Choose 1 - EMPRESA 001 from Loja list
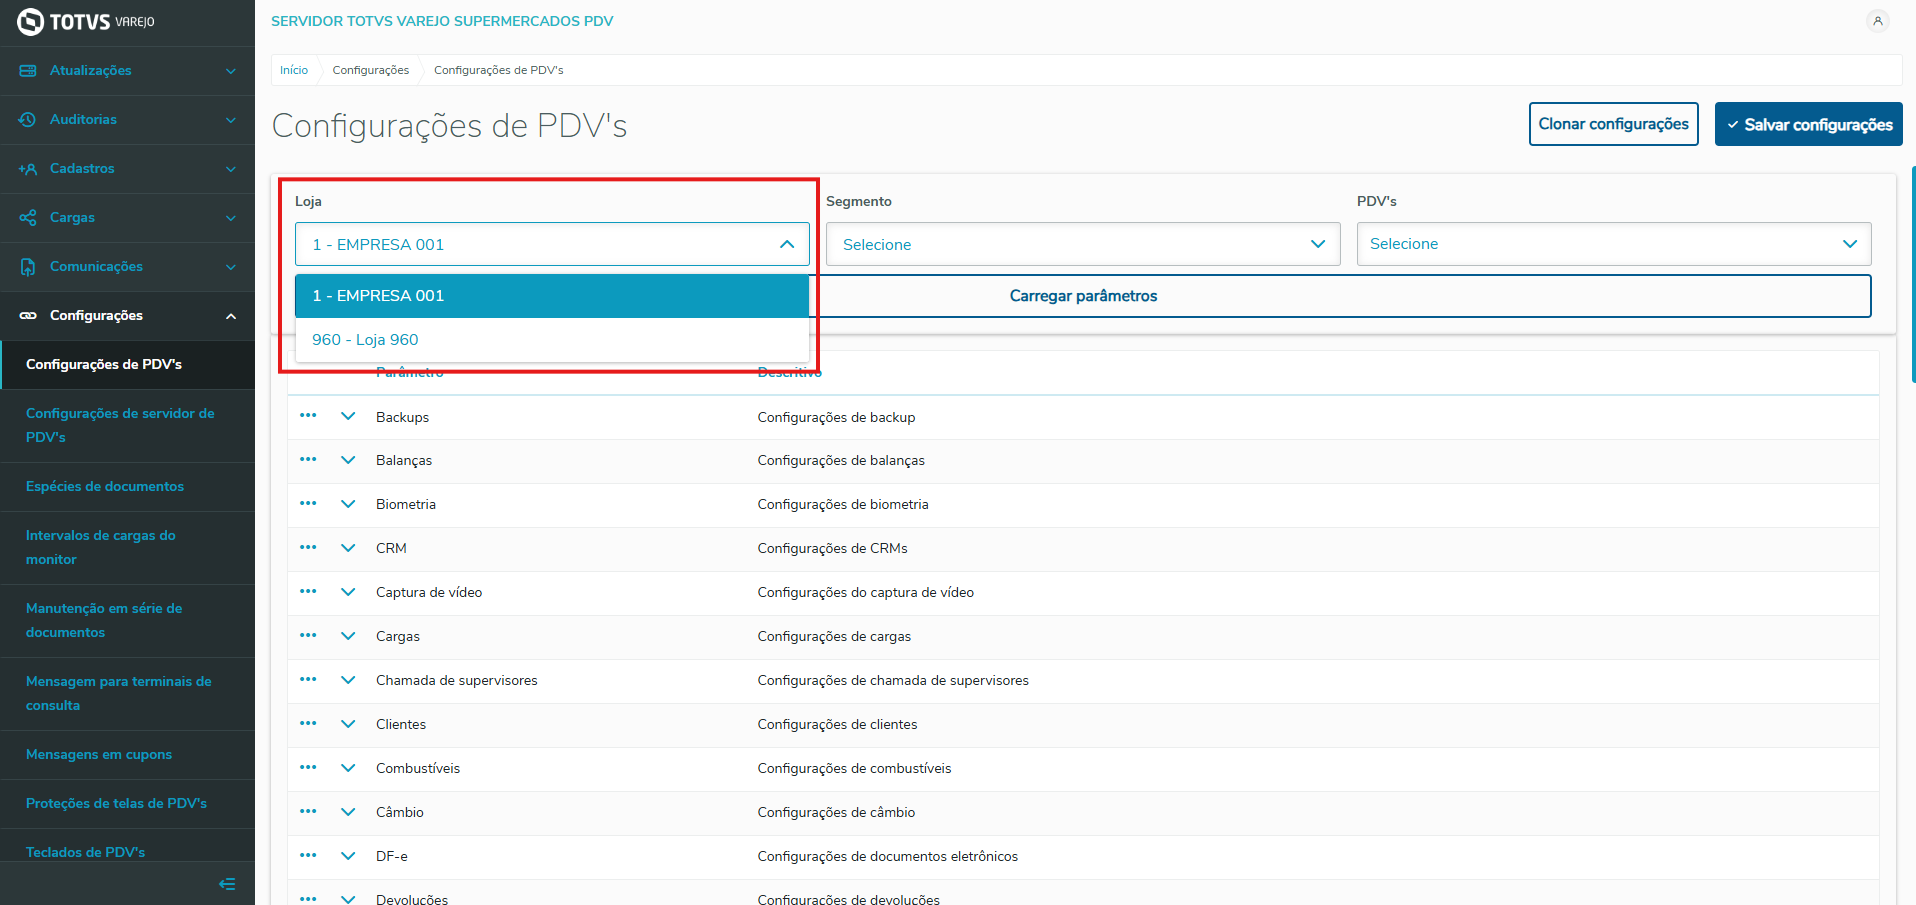This screenshot has height=905, width=1916. click(x=552, y=296)
